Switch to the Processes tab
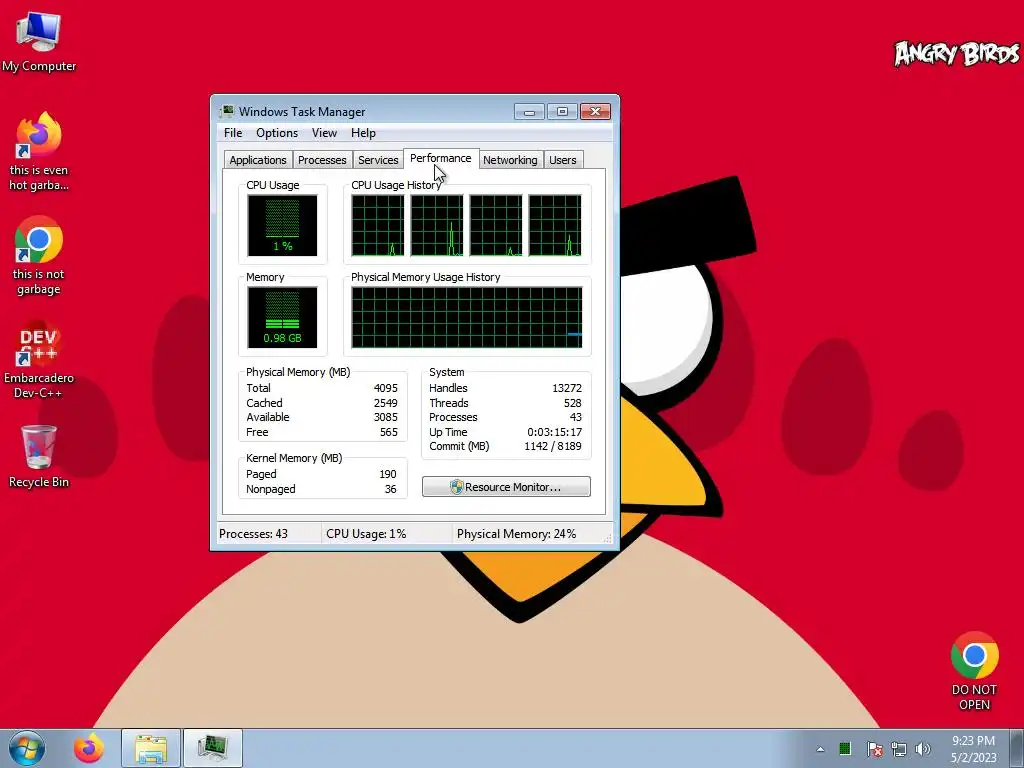Screen dimensions: 1024x768 click(x=322, y=160)
